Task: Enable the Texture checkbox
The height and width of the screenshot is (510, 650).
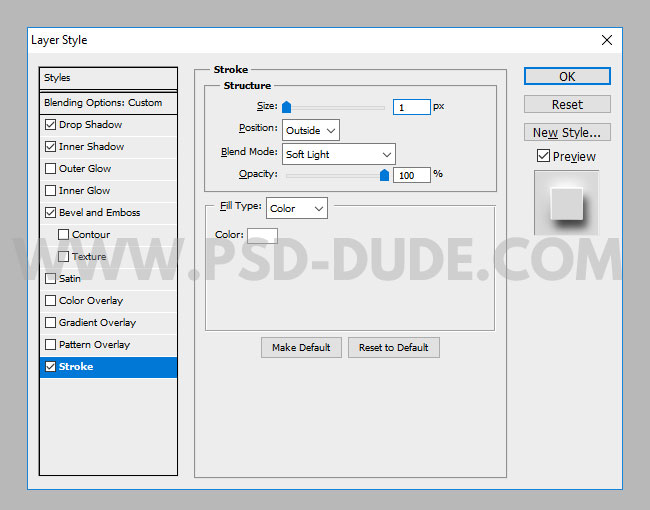Action: pyautogui.click(x=63, y=256)
